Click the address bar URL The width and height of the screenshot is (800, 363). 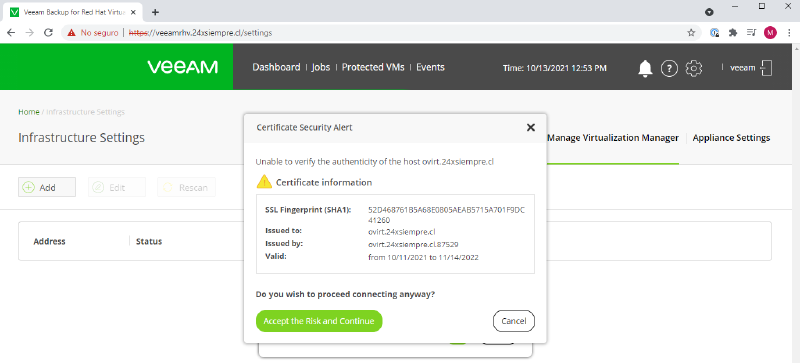tap(201, 33)
